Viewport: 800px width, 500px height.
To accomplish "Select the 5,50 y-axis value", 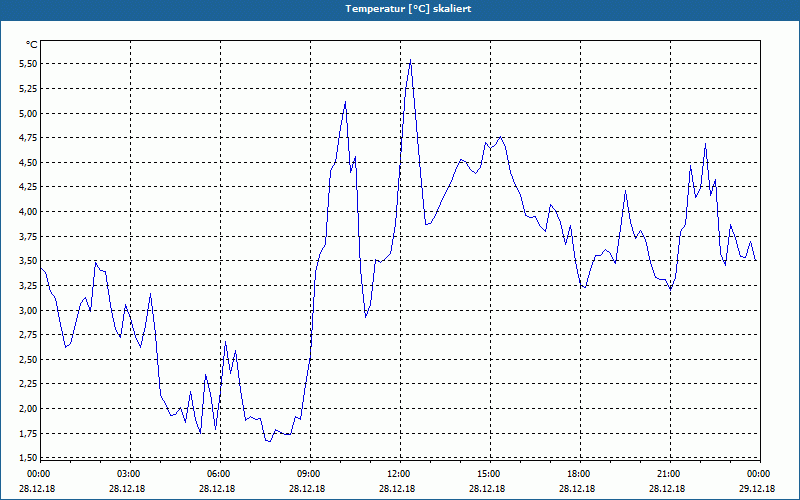I will coord(28,64).
